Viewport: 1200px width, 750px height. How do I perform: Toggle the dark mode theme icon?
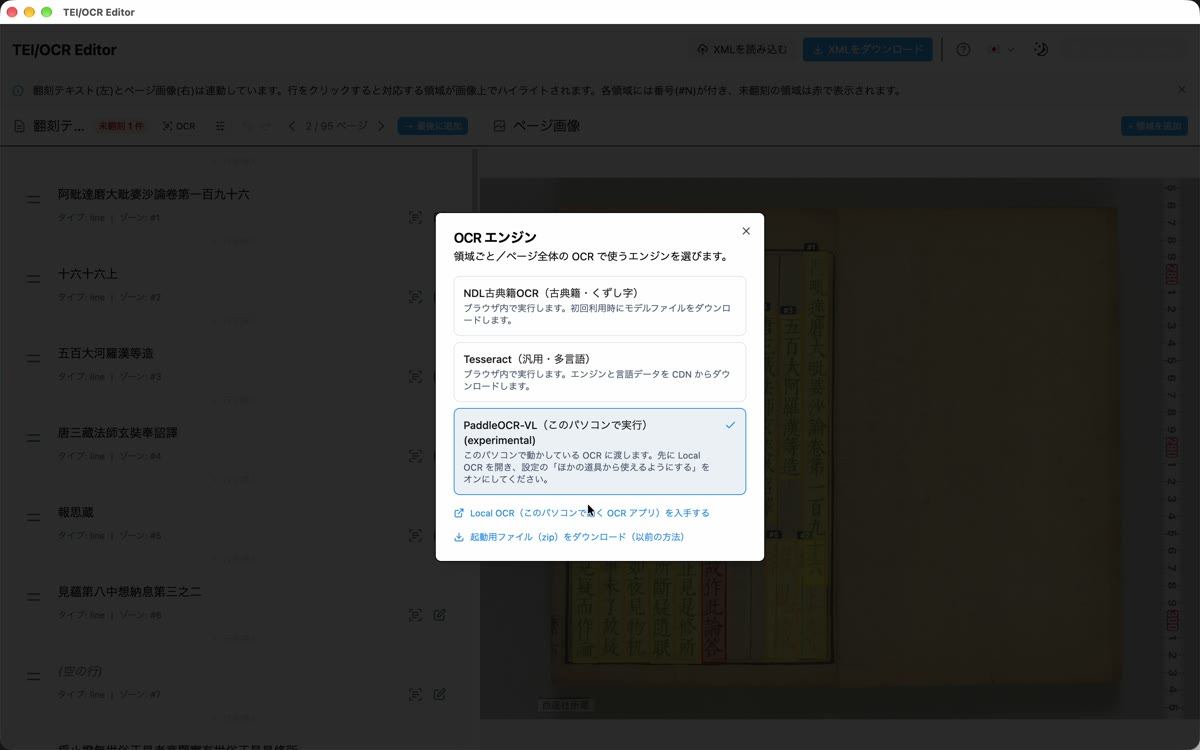1040,50
